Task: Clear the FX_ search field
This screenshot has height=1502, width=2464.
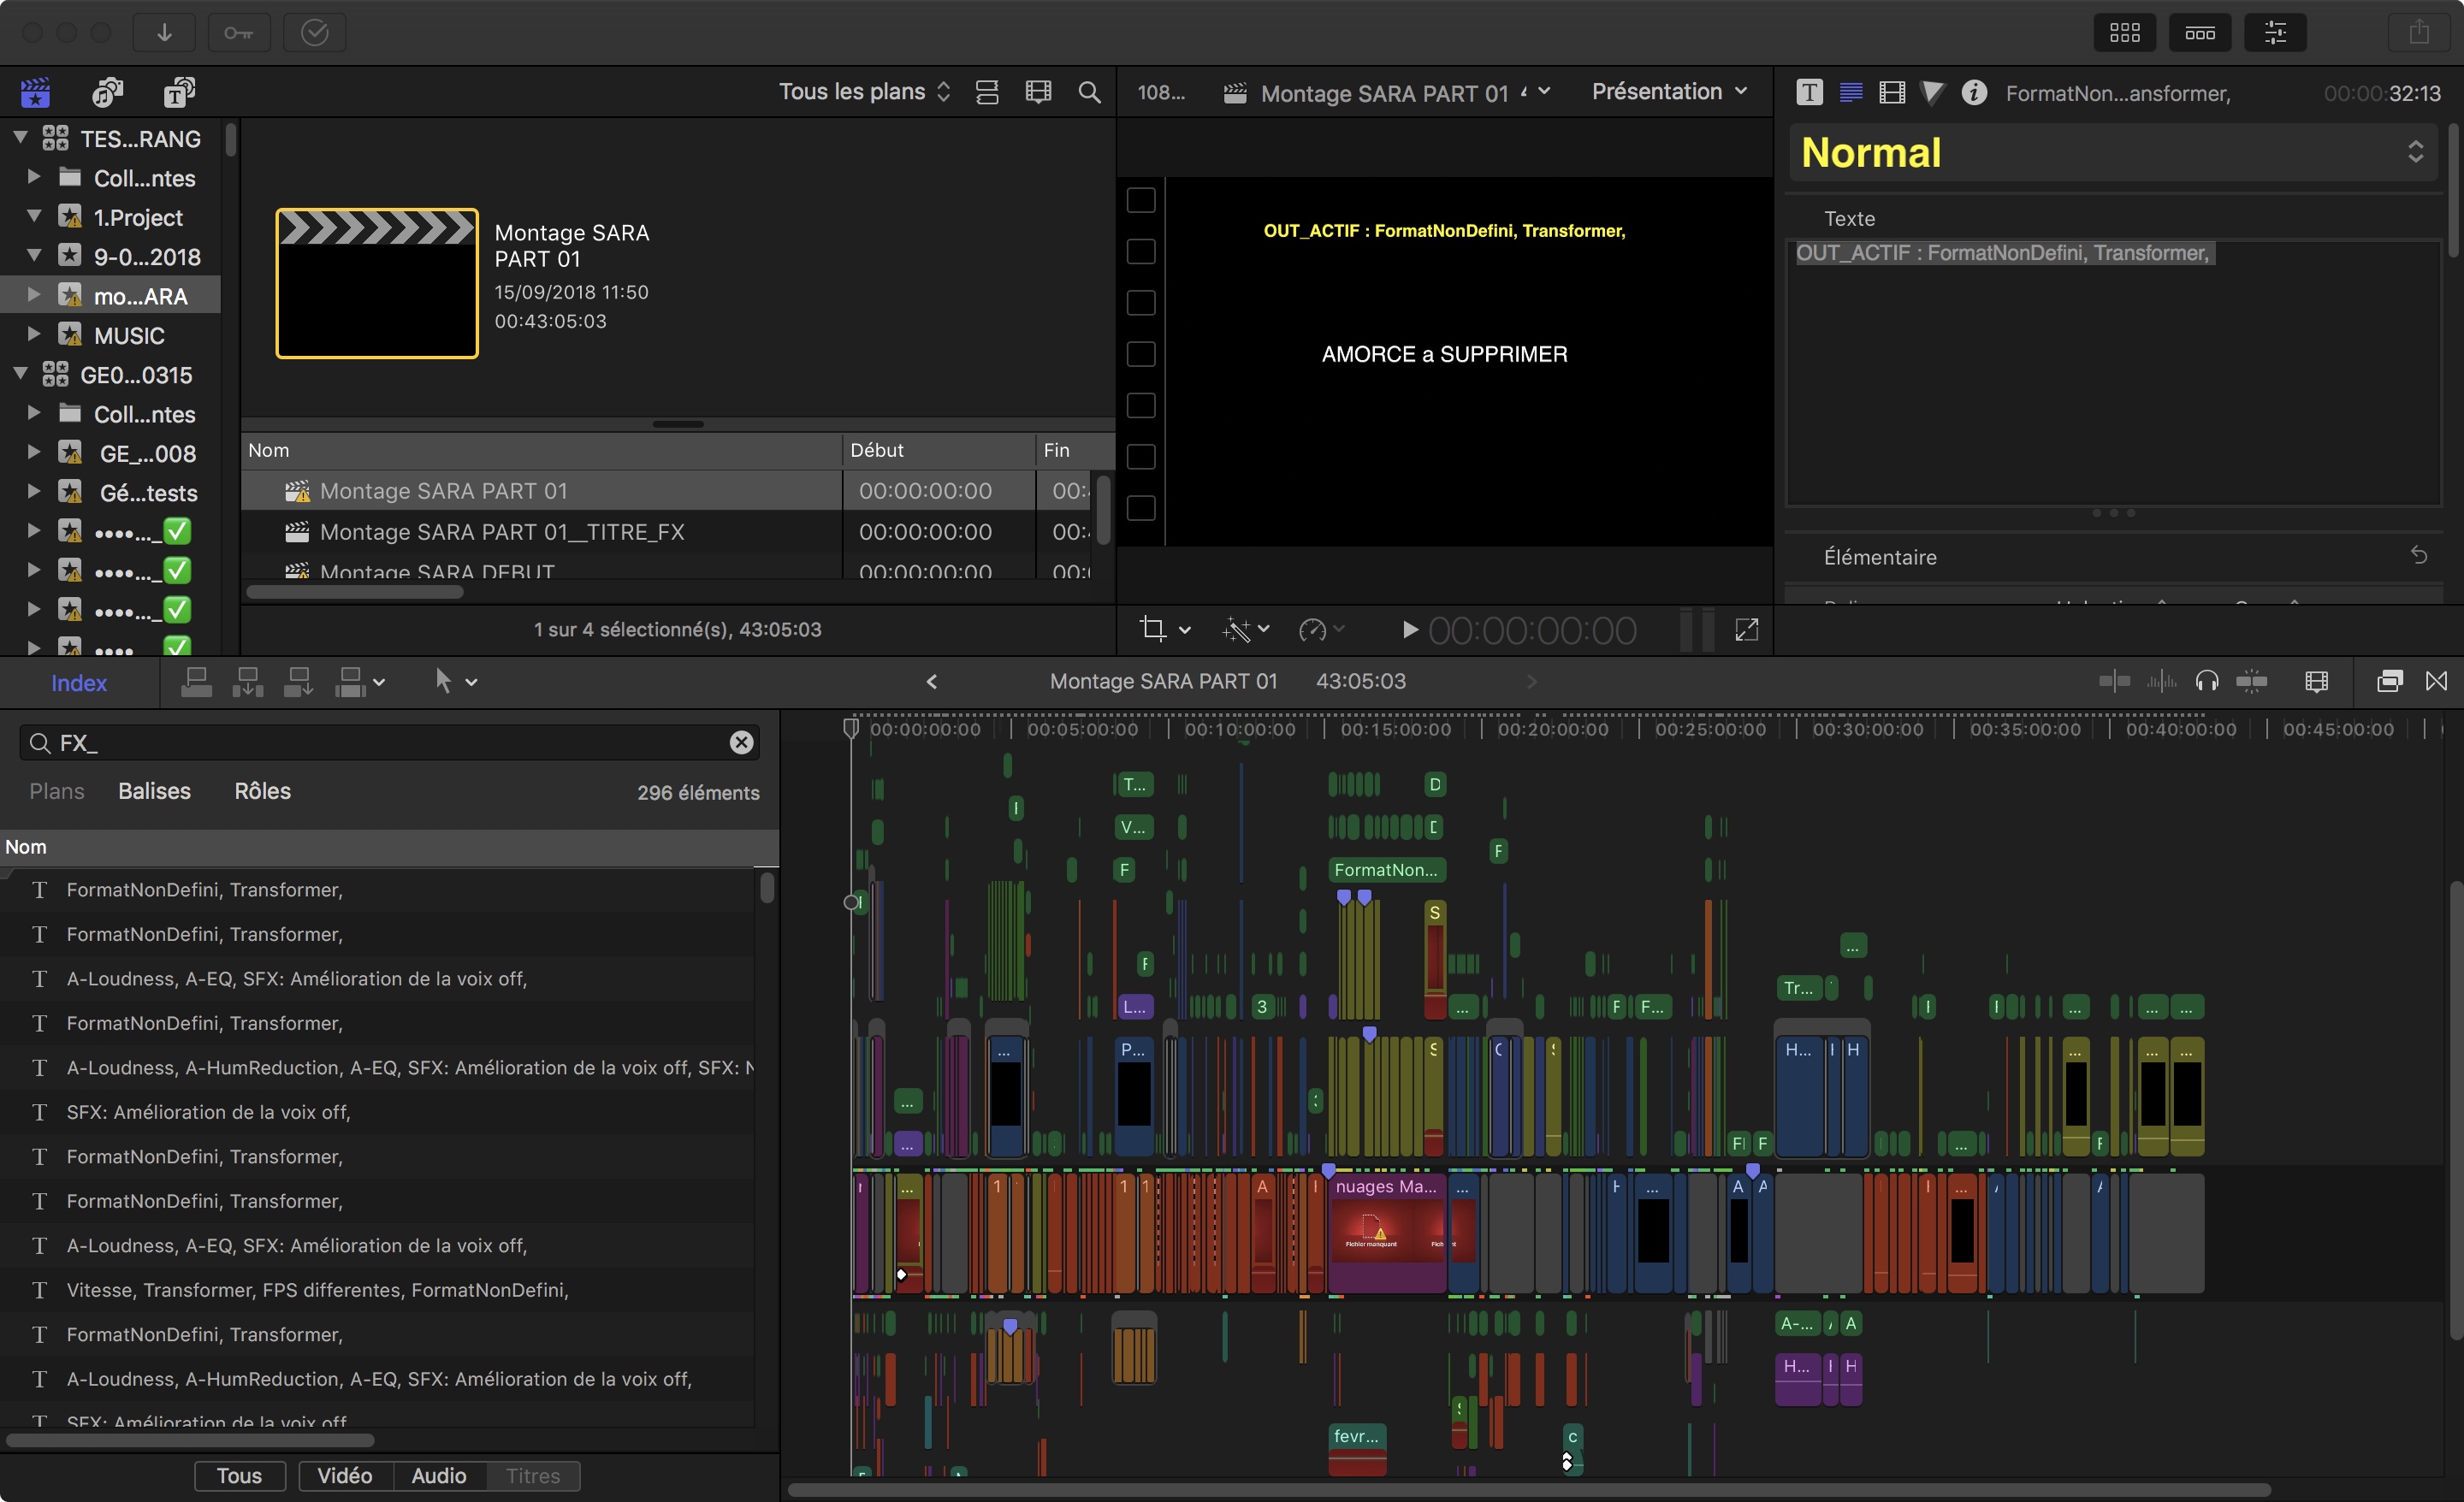Action: tap(741, 742)
